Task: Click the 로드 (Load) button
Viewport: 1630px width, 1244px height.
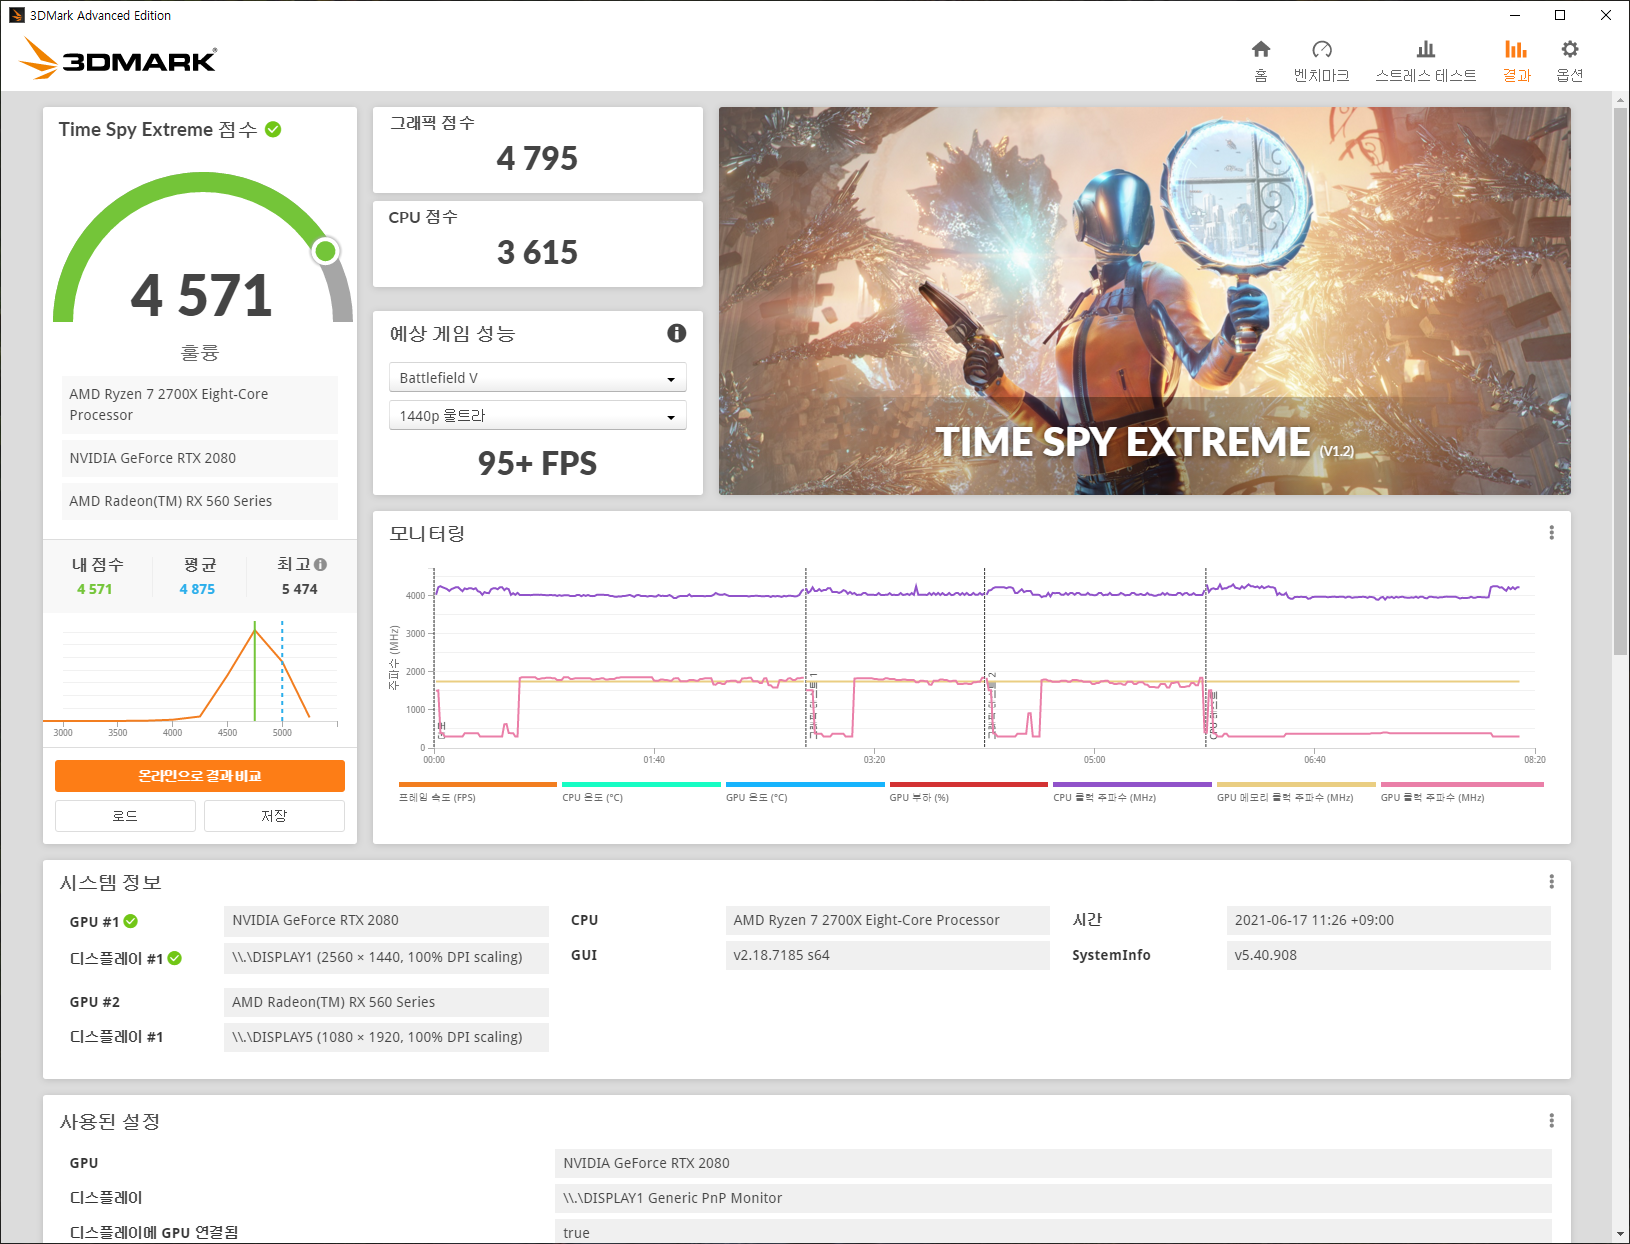Action: 125,816
